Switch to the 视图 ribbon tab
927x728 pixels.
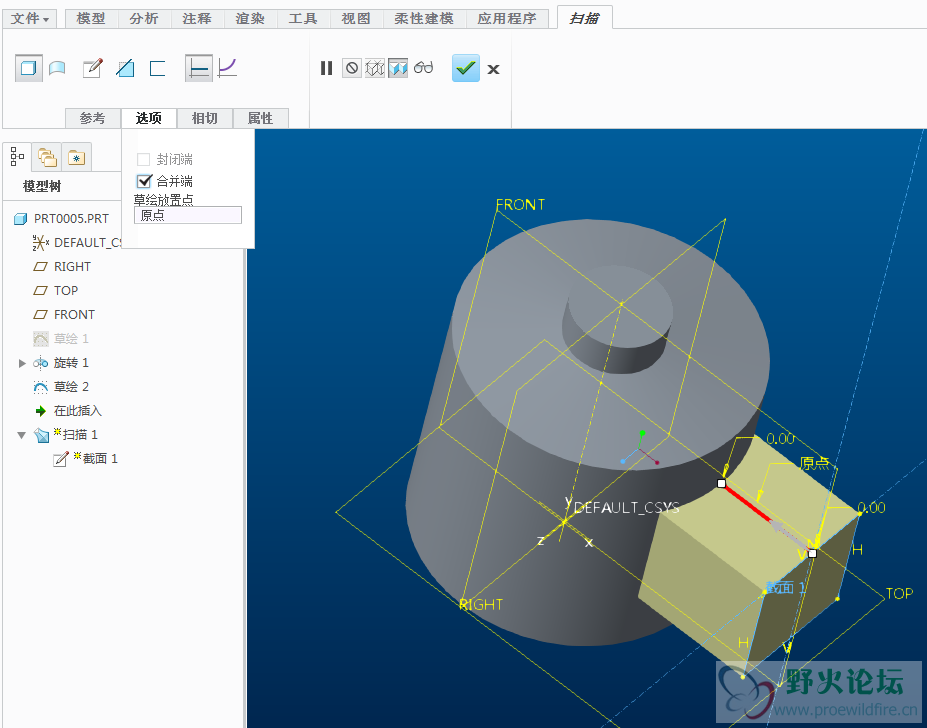356,19
